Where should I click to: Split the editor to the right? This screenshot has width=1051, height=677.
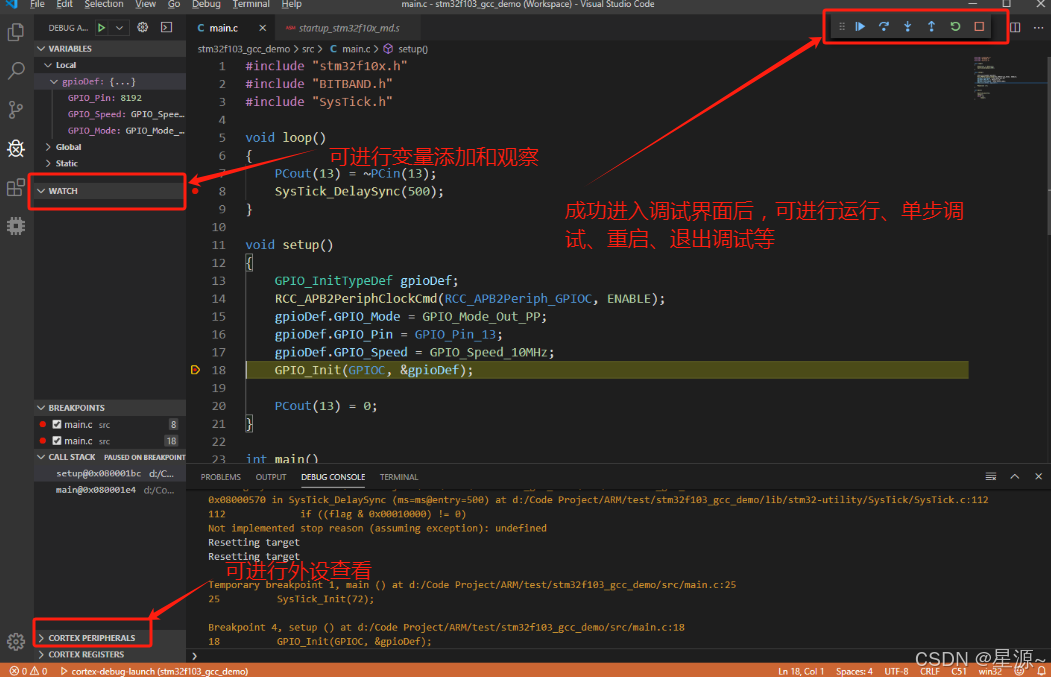tap(1015, 27)
